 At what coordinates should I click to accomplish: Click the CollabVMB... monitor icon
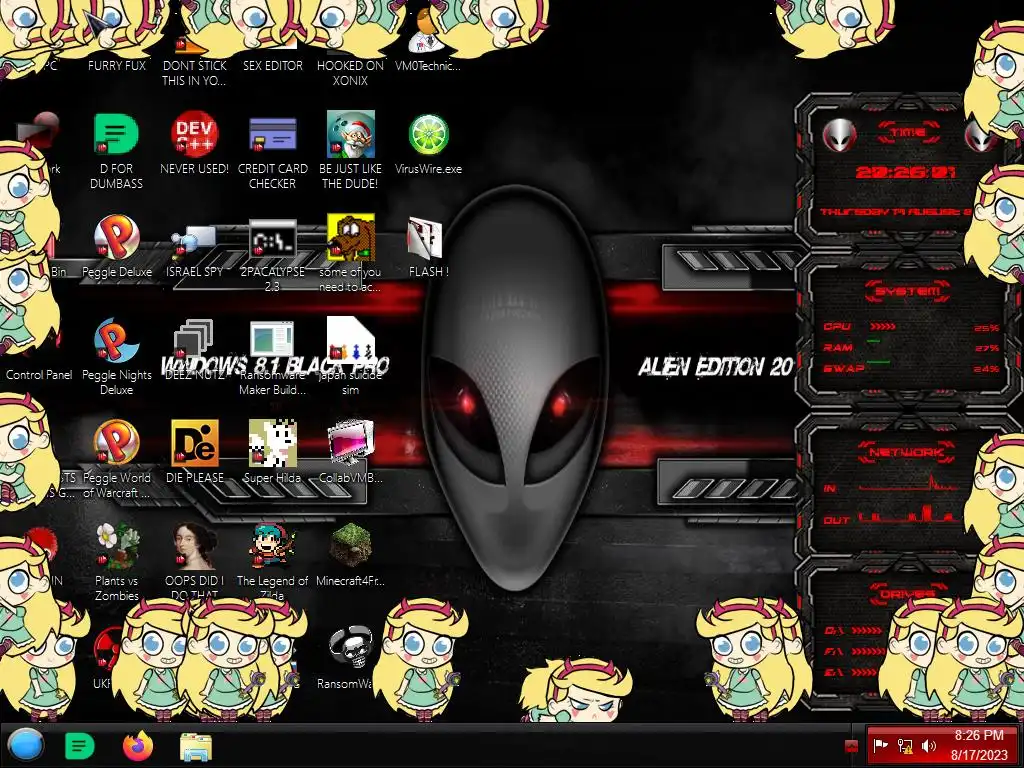[351, 443]
